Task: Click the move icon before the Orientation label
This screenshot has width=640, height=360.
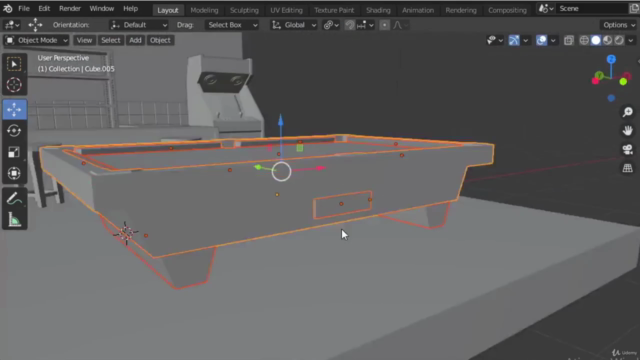Action: (x=35, y=25)
